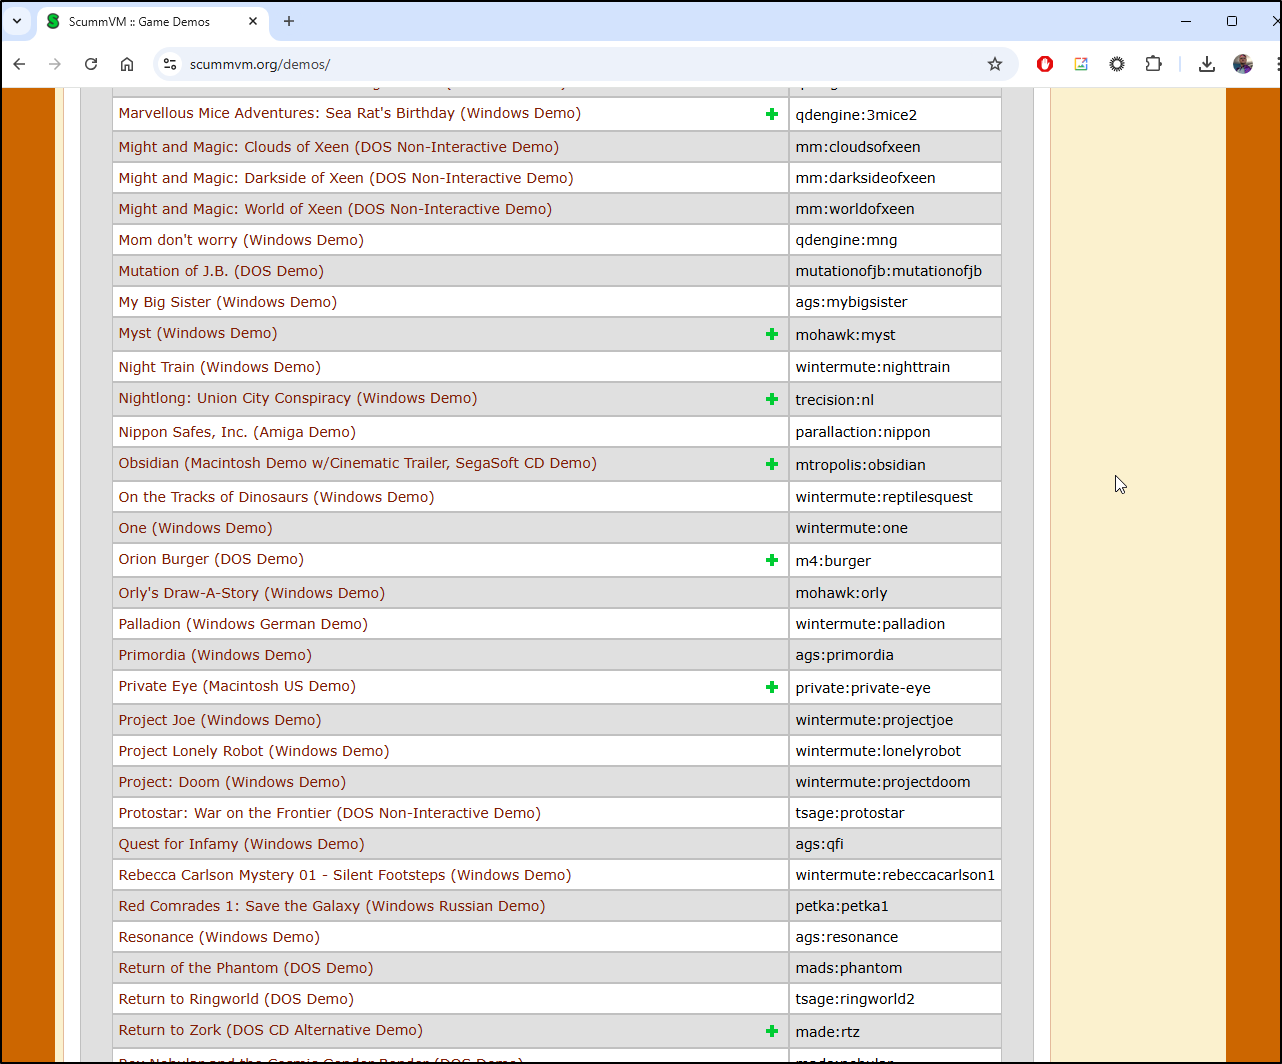Expand Orion Burger green plus icon
1282x1064 pixels.
[771, 560]
